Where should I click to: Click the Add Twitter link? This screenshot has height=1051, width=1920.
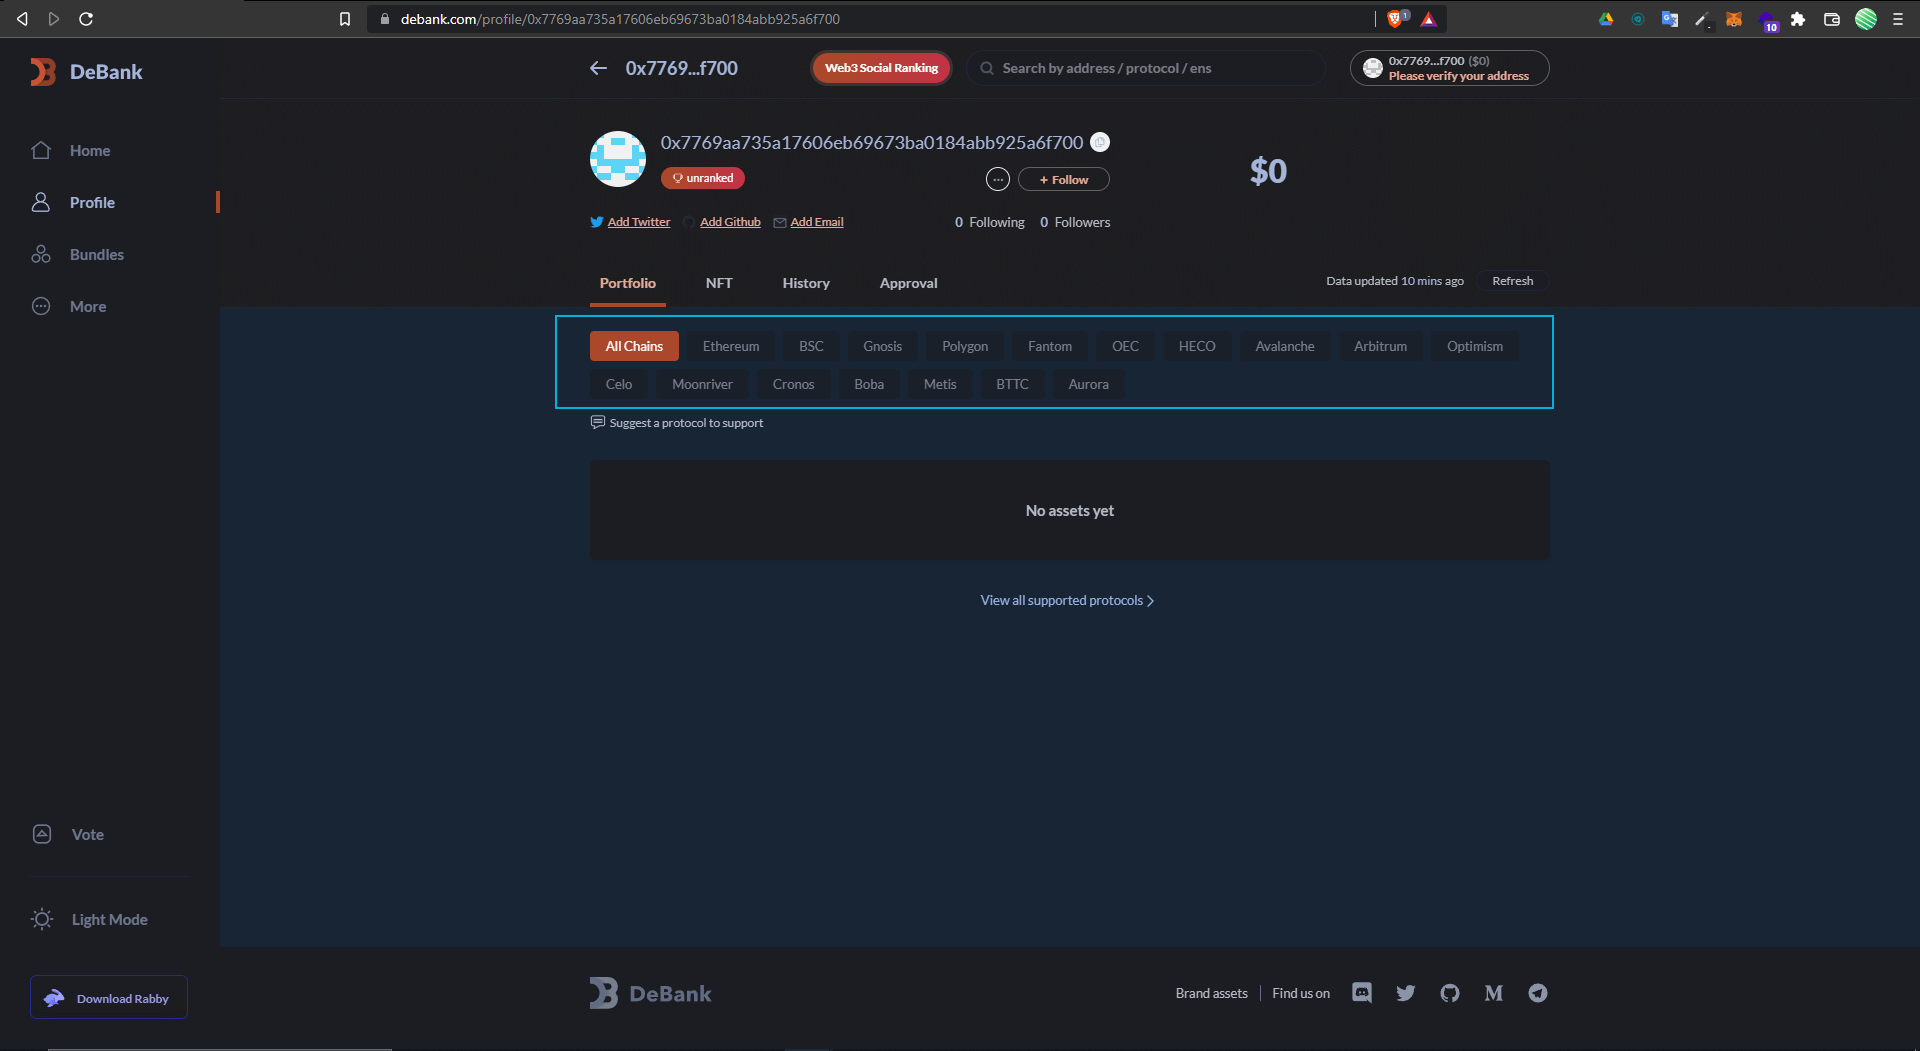pyautogui.click(x=638, y=222)
